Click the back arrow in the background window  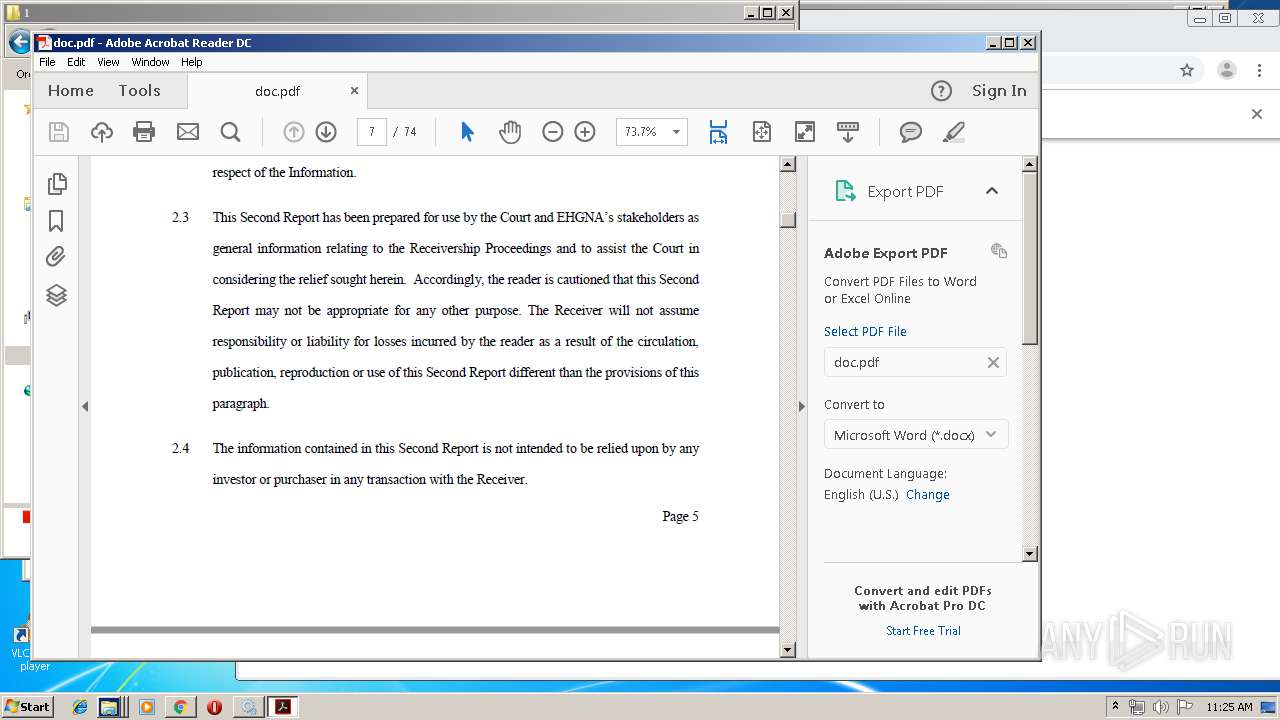18,42
